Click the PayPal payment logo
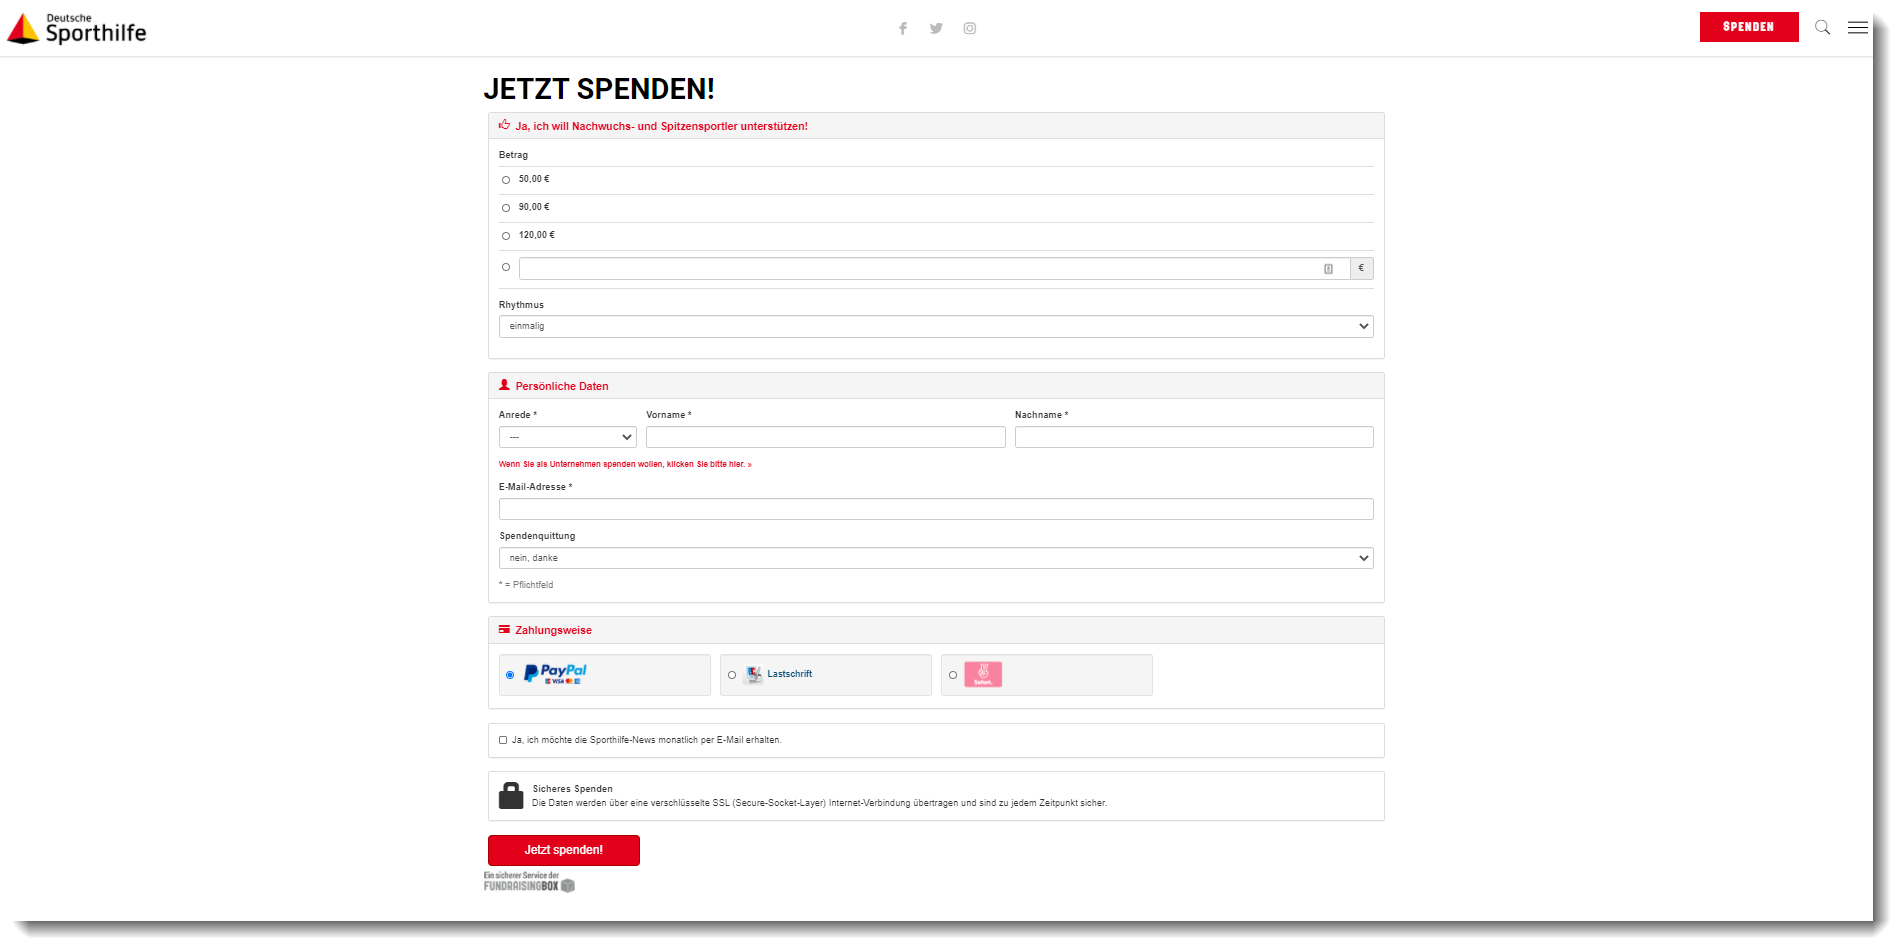1903x951 pixels. [x=556, y=674]
